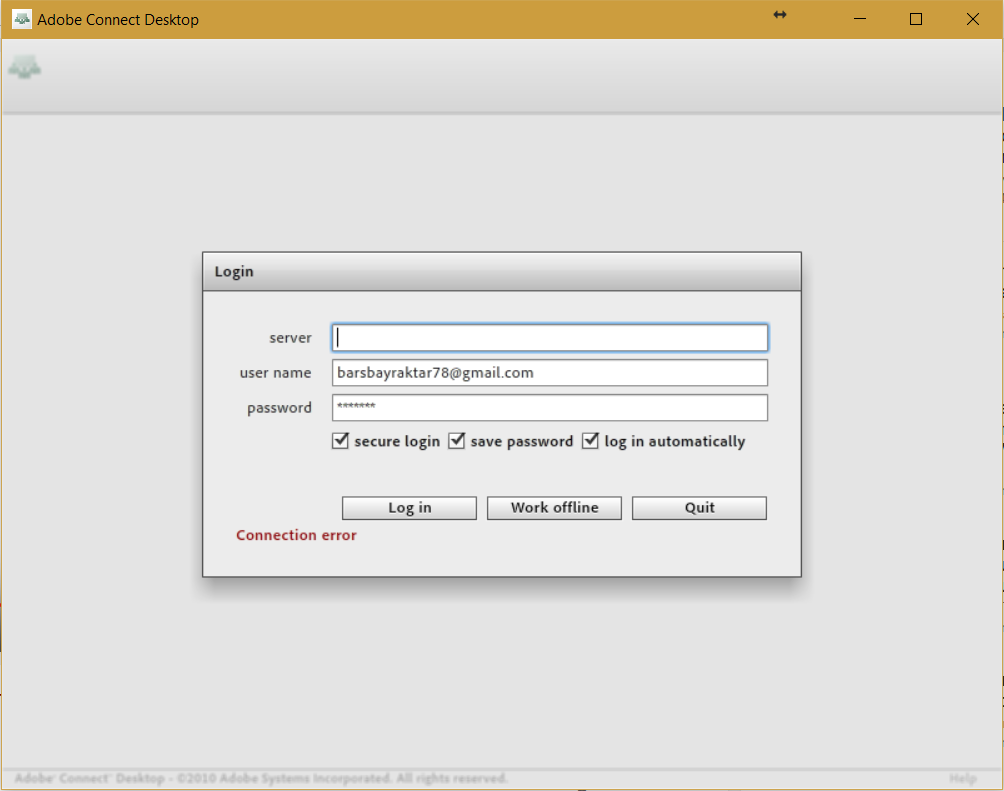
Task: Click the user name field
Action: click(x=549, y=373)
